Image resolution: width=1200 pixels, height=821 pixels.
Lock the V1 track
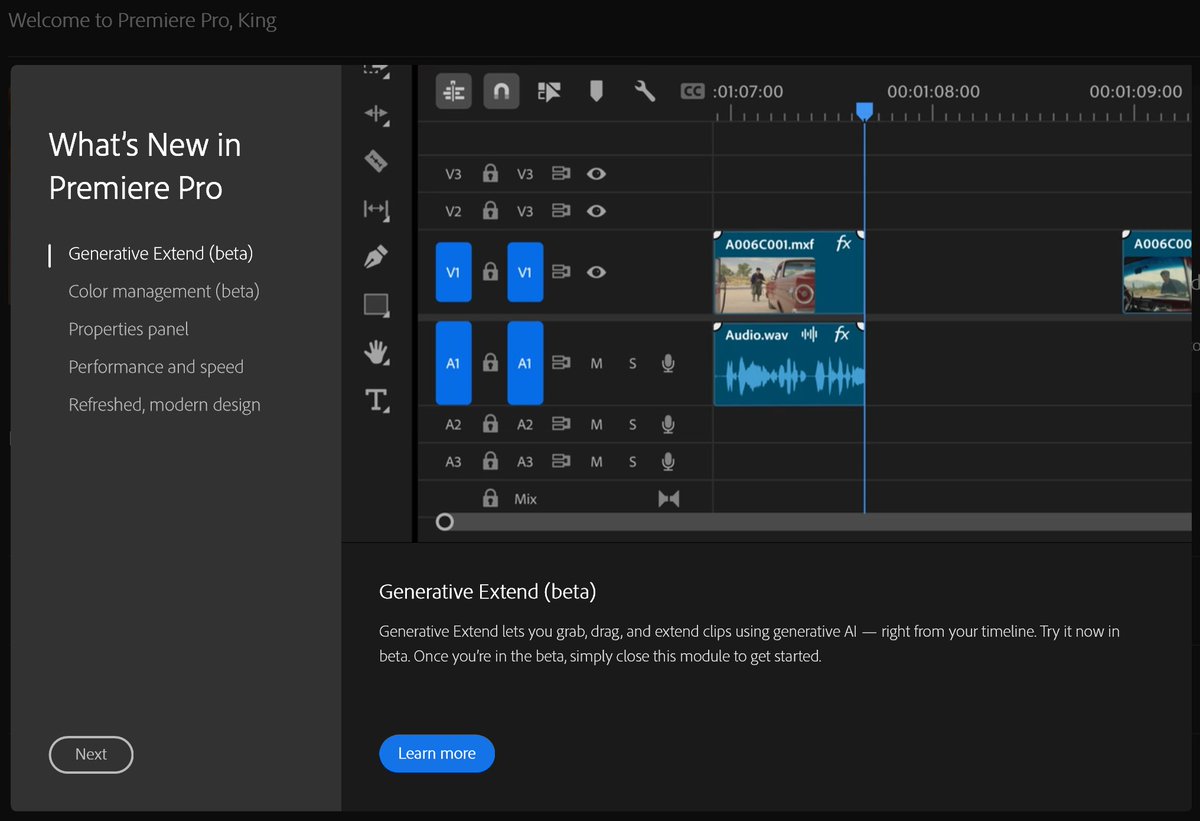point(490,271)
